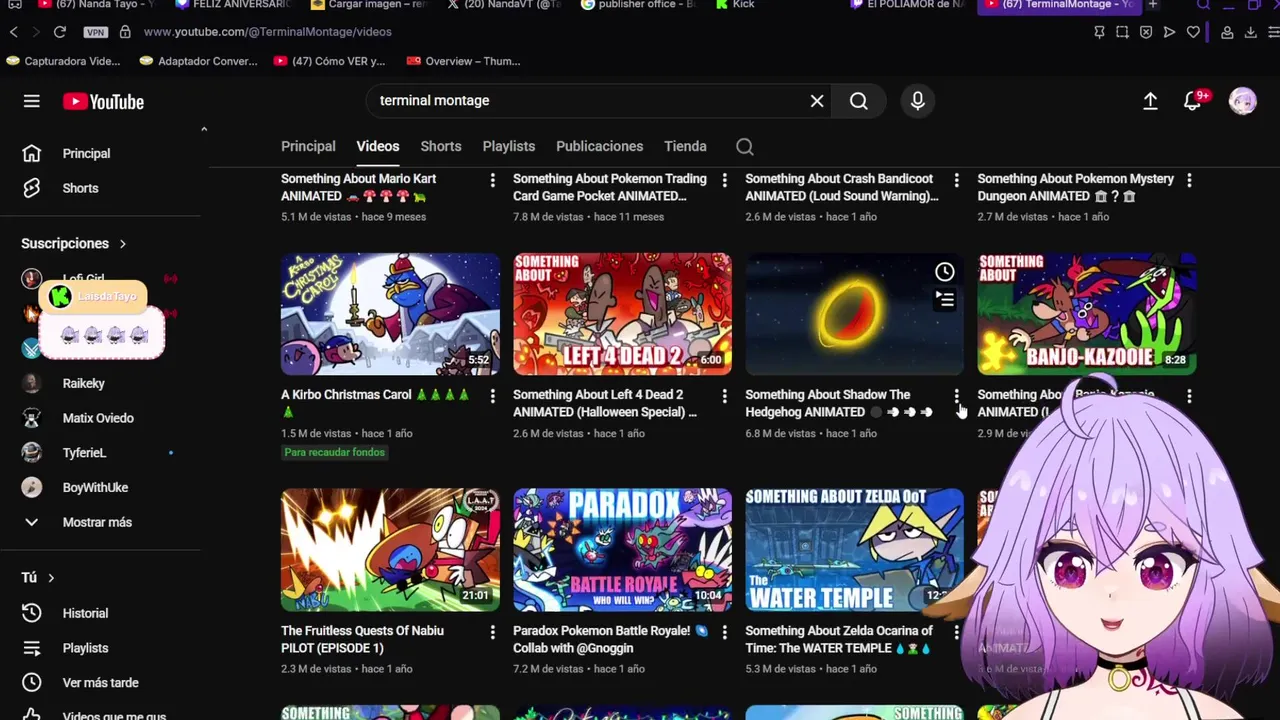Screen dimensions: 1280x720
Task: Play Fruitless Quests Of Nabiu thumbnail
Action: pyautogui.click(x=390, y=550)
